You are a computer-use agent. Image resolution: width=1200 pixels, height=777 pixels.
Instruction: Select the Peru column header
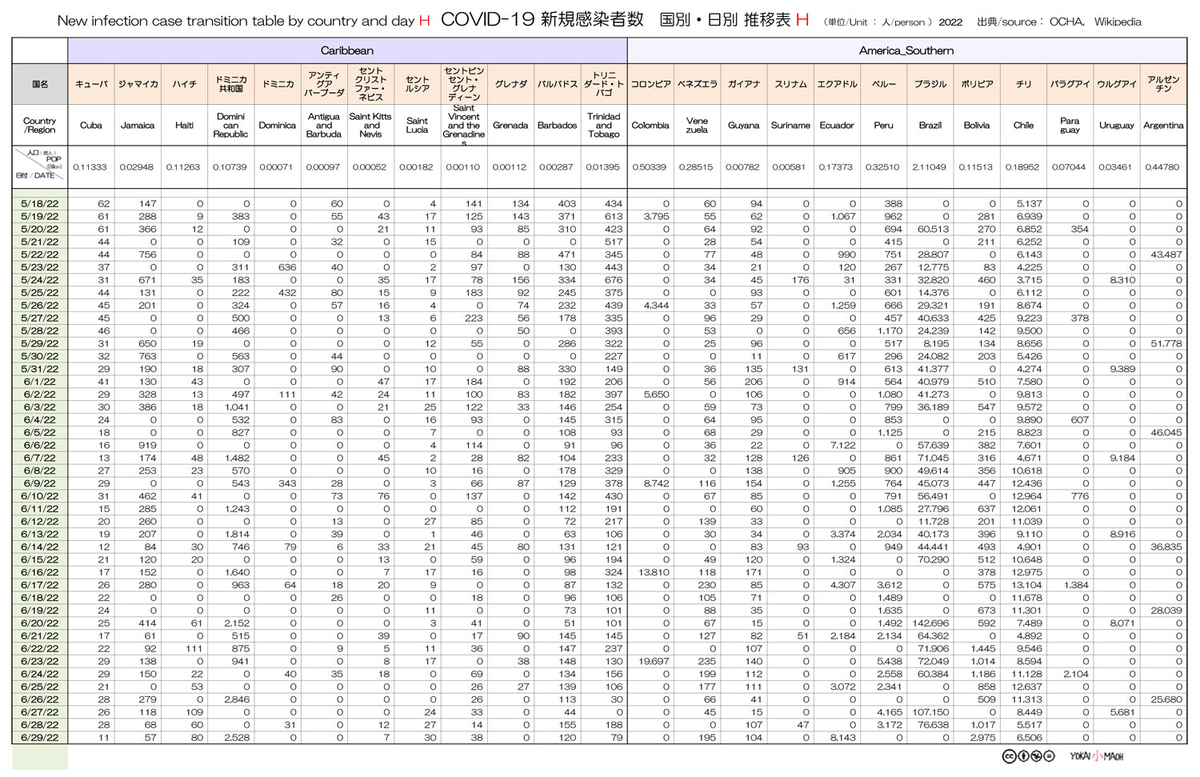point(883,125)
